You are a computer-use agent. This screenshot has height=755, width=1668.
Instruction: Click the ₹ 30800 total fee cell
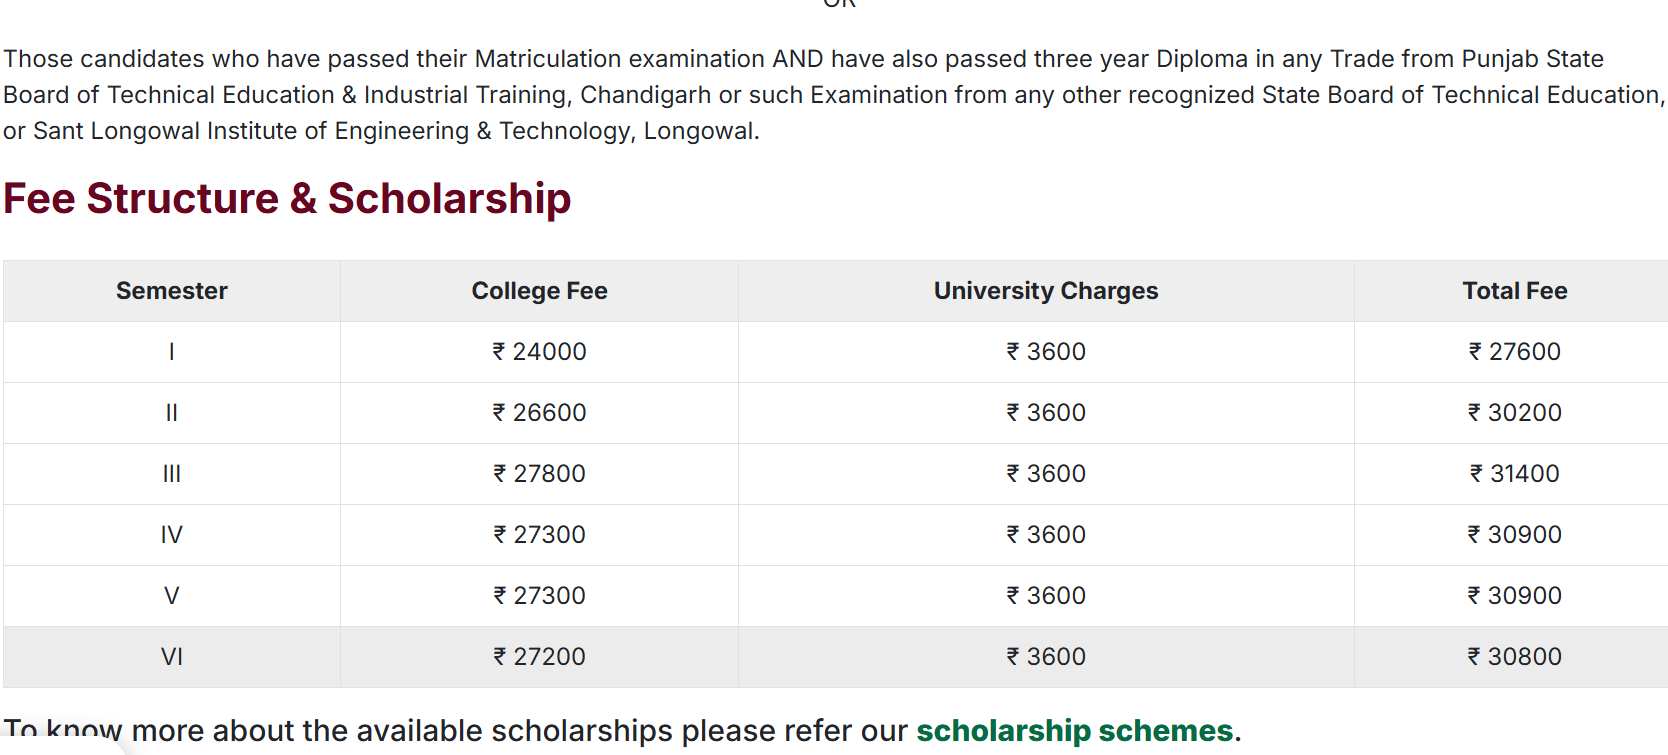[1514, 657]
